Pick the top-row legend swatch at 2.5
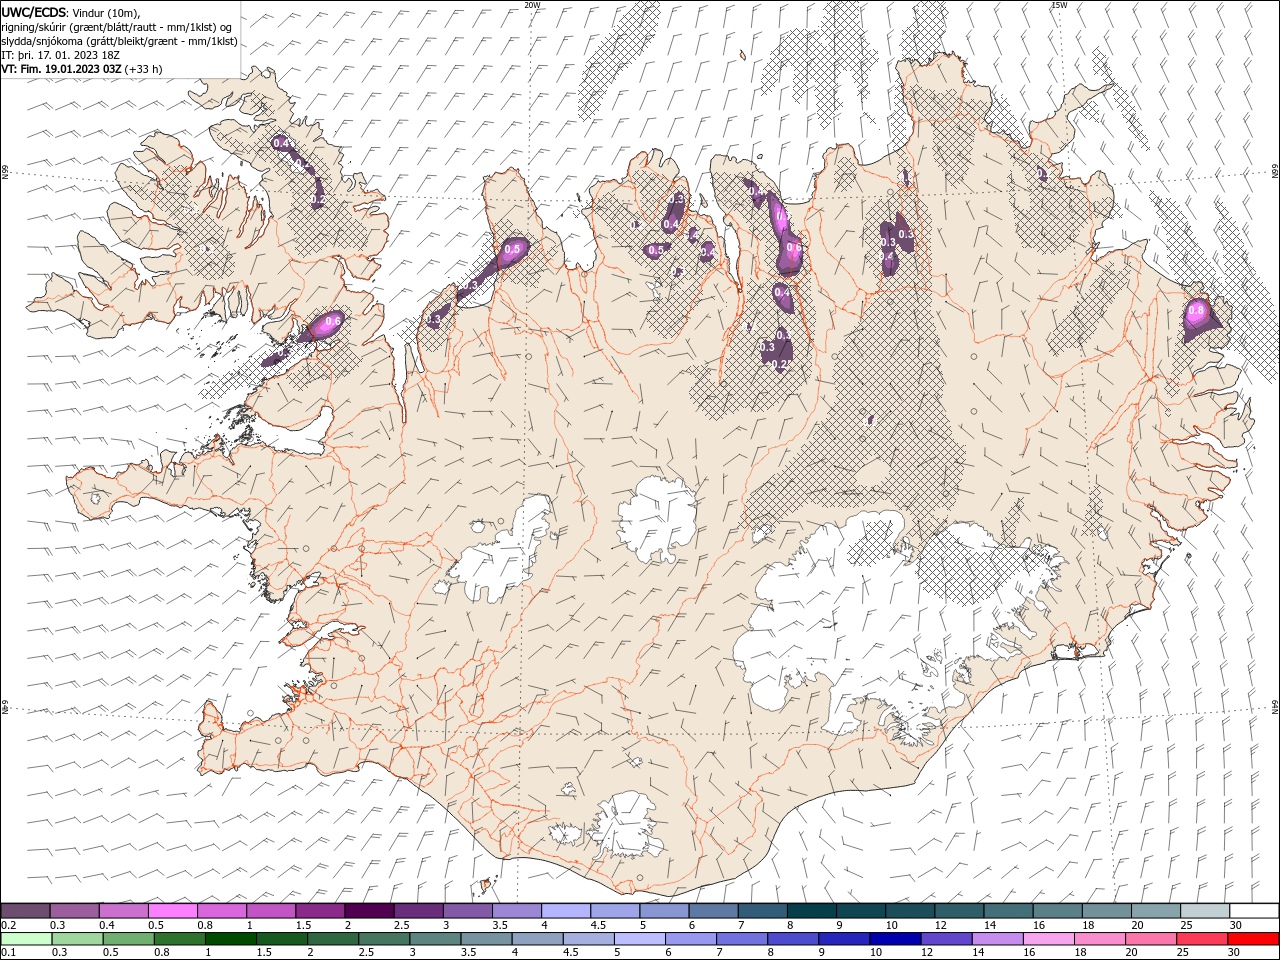The width and height of the screenshot is (1280, 960). [x=418, y=910]
